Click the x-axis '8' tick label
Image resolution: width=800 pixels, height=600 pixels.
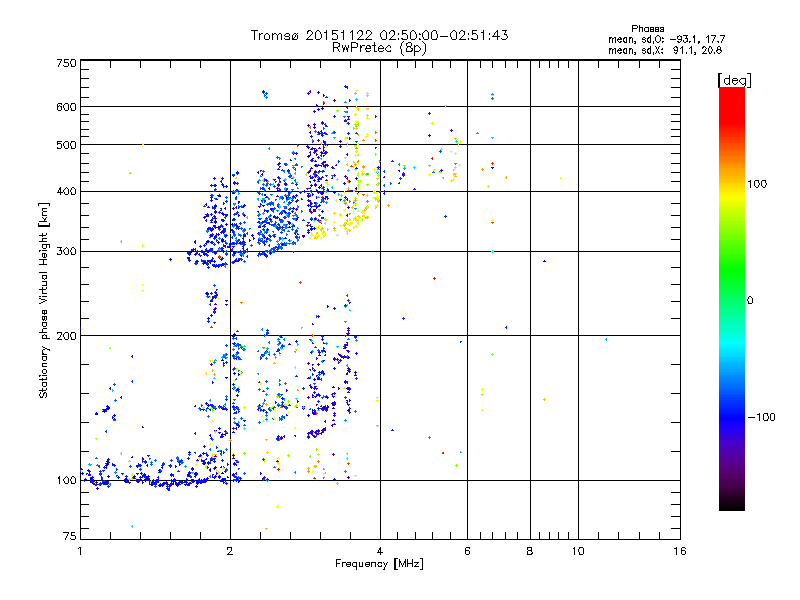pos(530,551)
